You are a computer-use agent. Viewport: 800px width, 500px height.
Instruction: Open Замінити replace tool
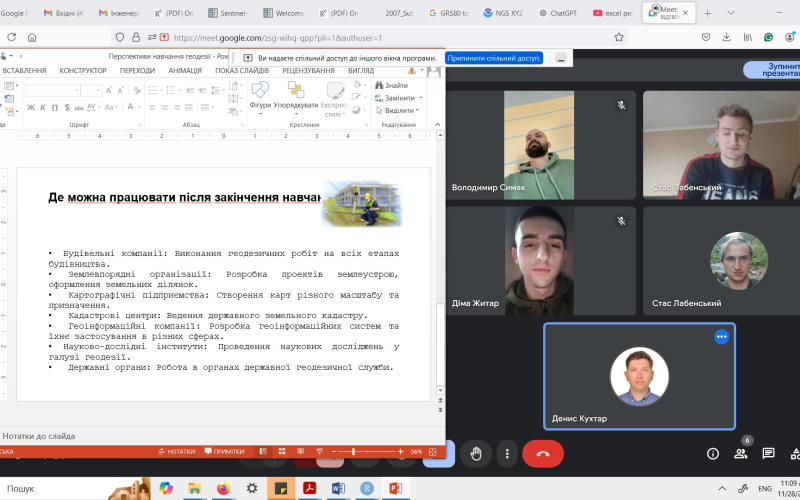coord(398,97)
